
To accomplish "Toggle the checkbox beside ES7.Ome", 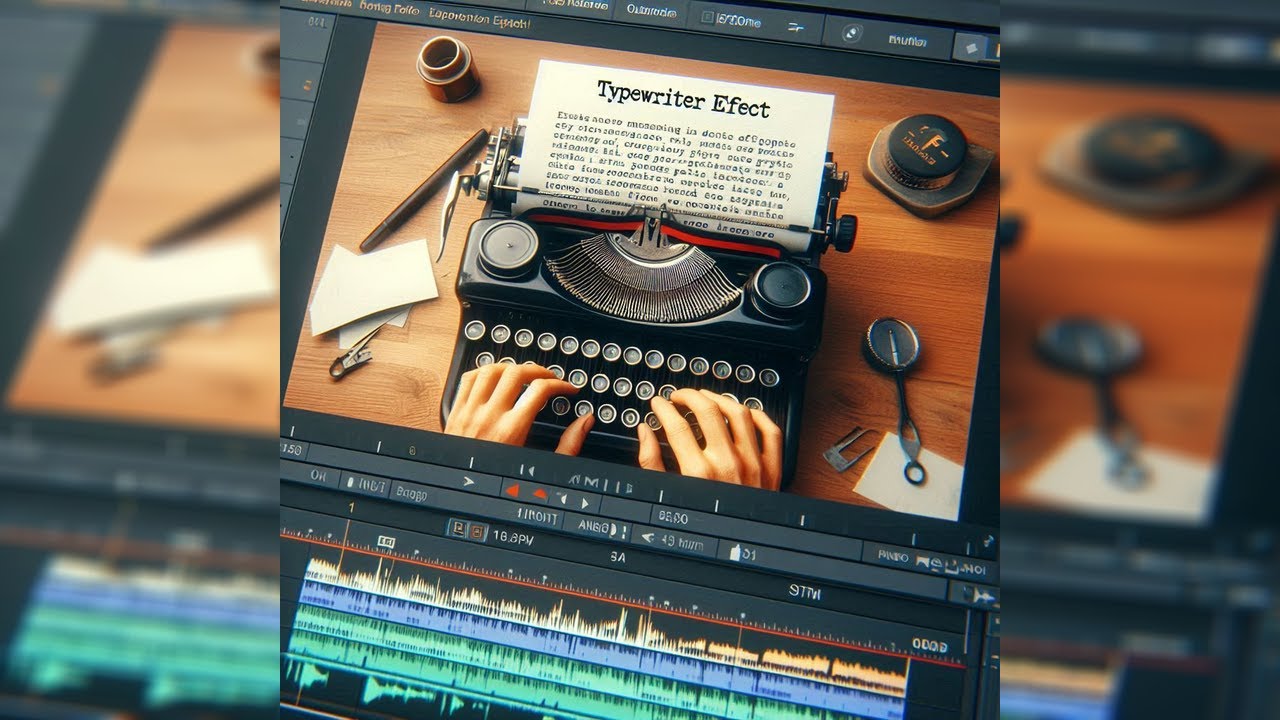I will click(707, 18).
